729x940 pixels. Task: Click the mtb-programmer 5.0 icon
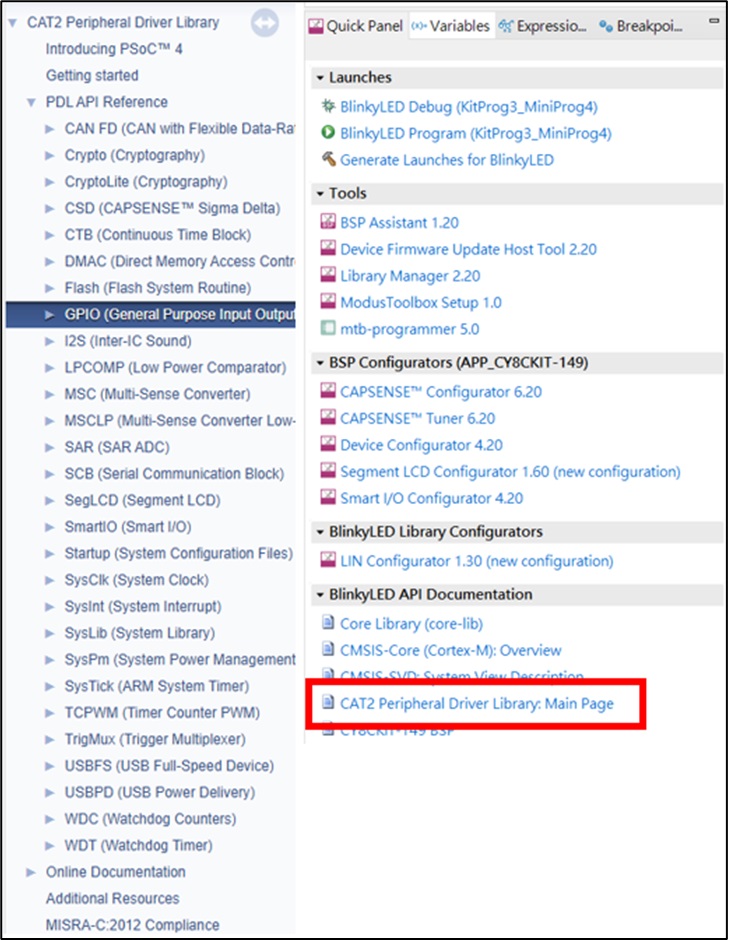pos(328,328)
